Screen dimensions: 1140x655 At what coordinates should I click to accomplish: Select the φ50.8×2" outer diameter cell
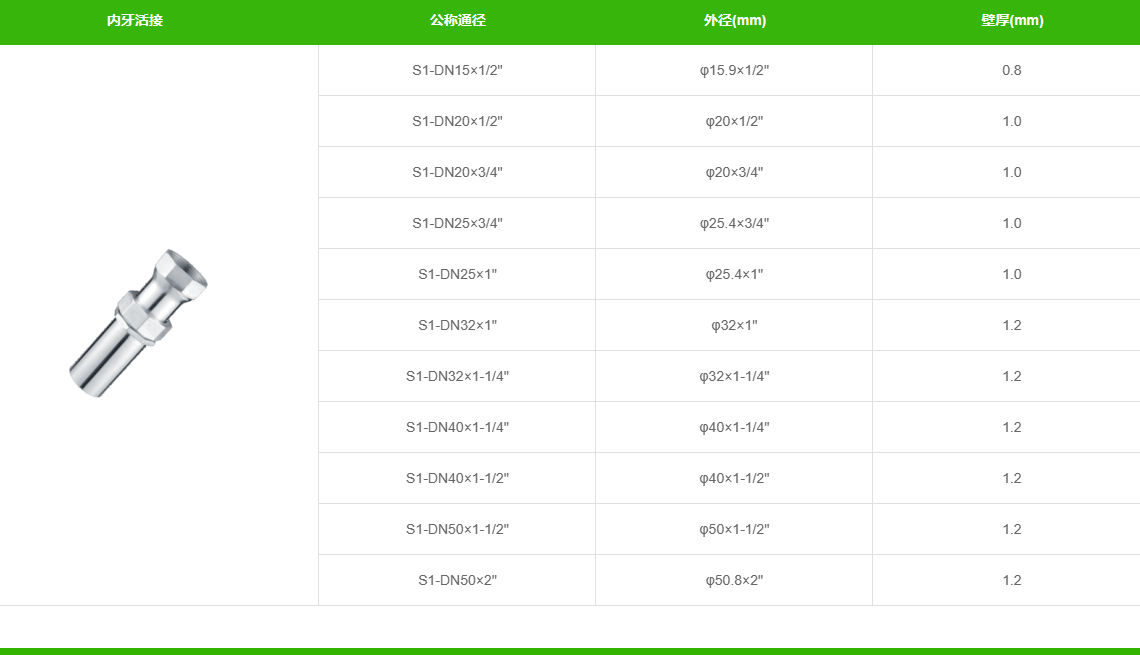734,580
